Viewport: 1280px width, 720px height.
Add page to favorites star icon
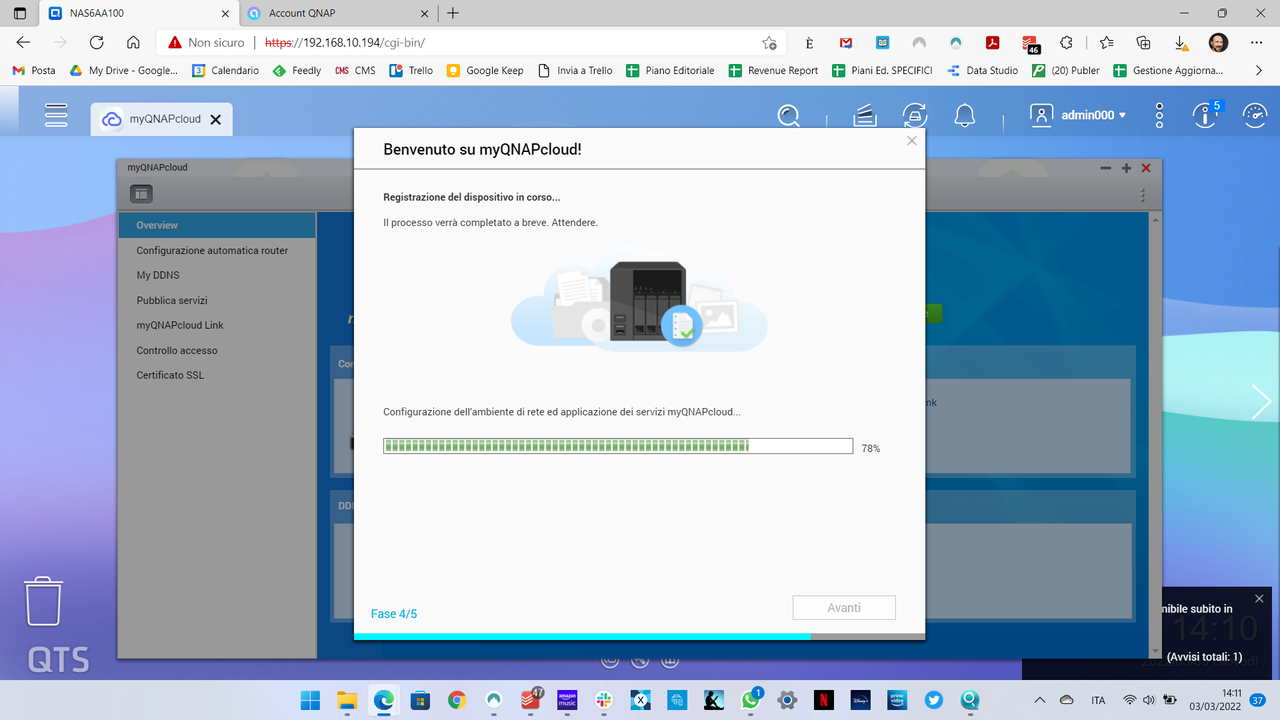(x=769, y=43)
